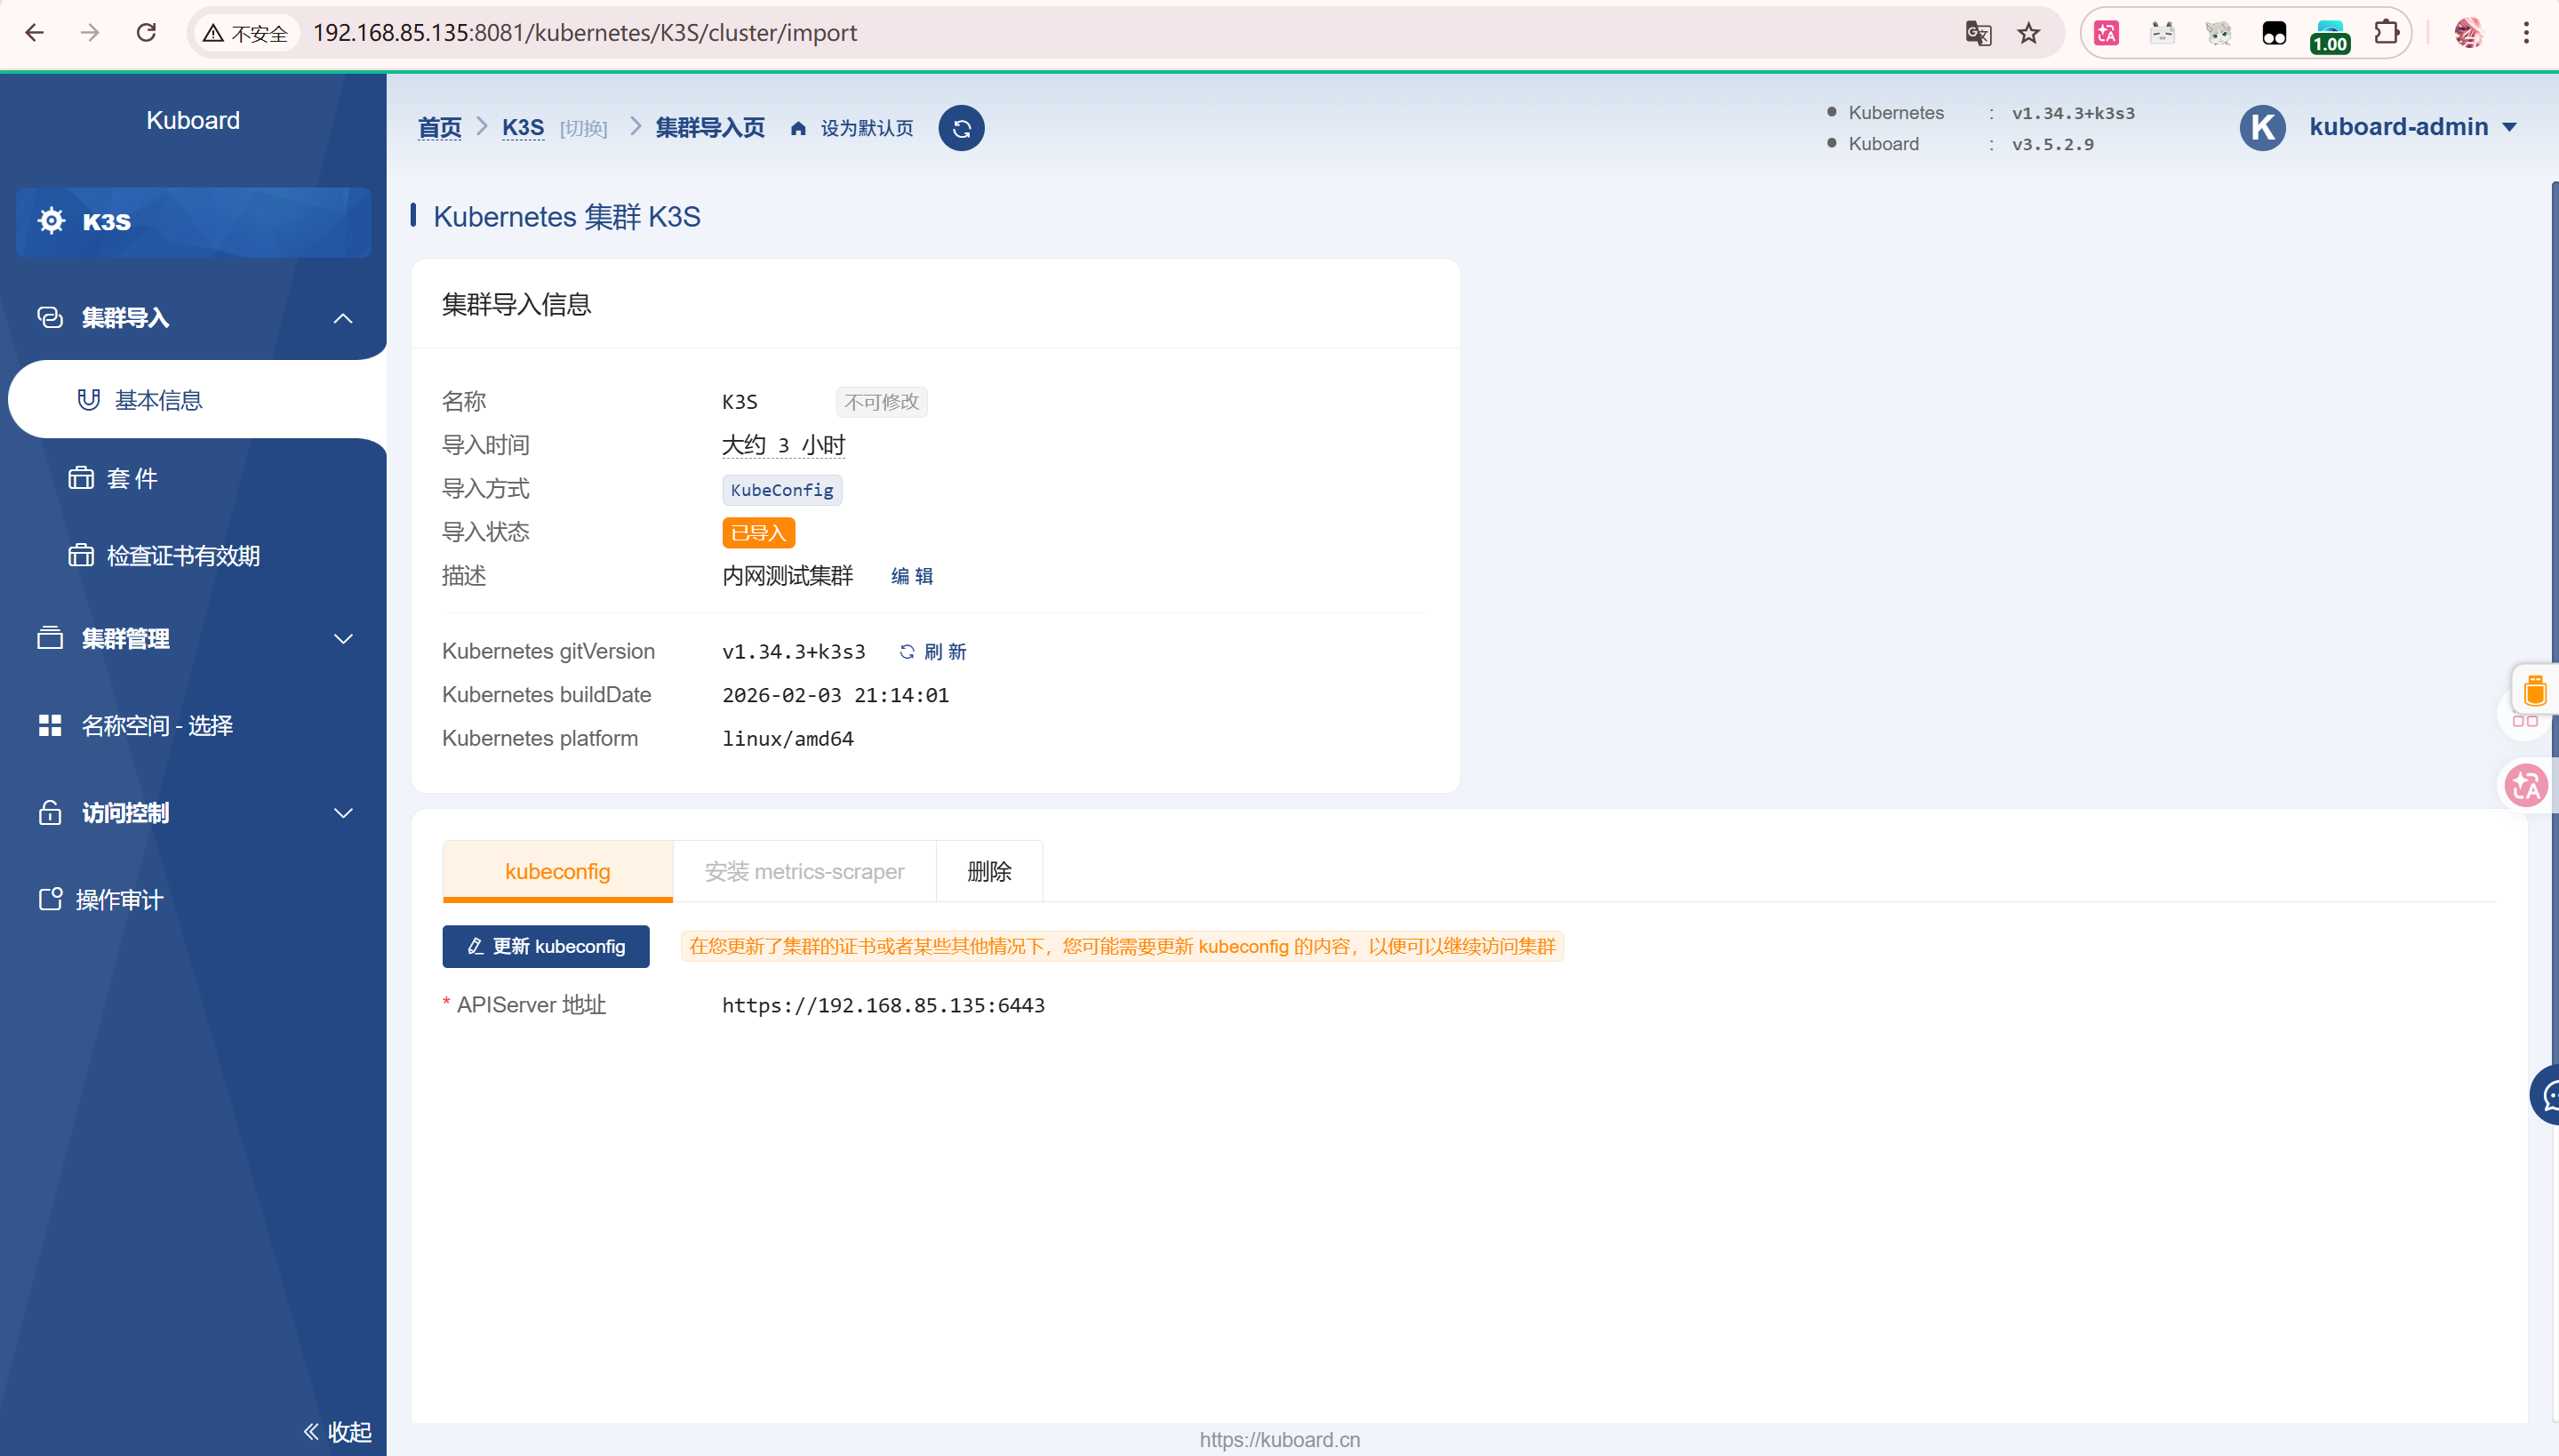2559x1456 pixels.
Task: Open 检查证书有效期 in sidebar
Action: [x=183, y=556]
